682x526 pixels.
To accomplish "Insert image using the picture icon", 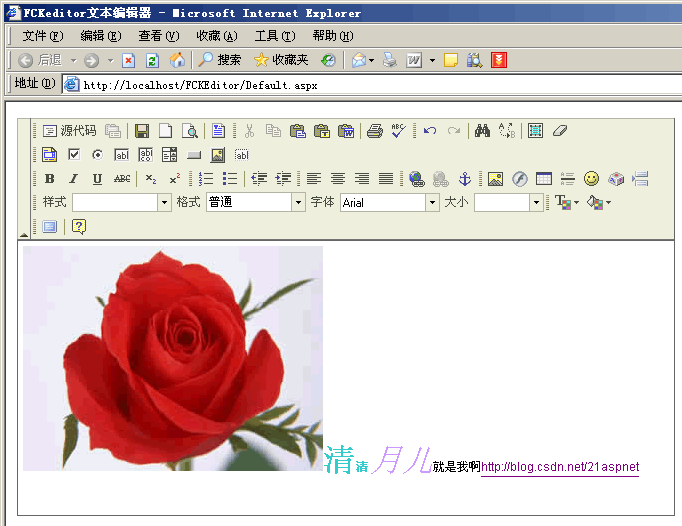I will click(x=495, y=179).
